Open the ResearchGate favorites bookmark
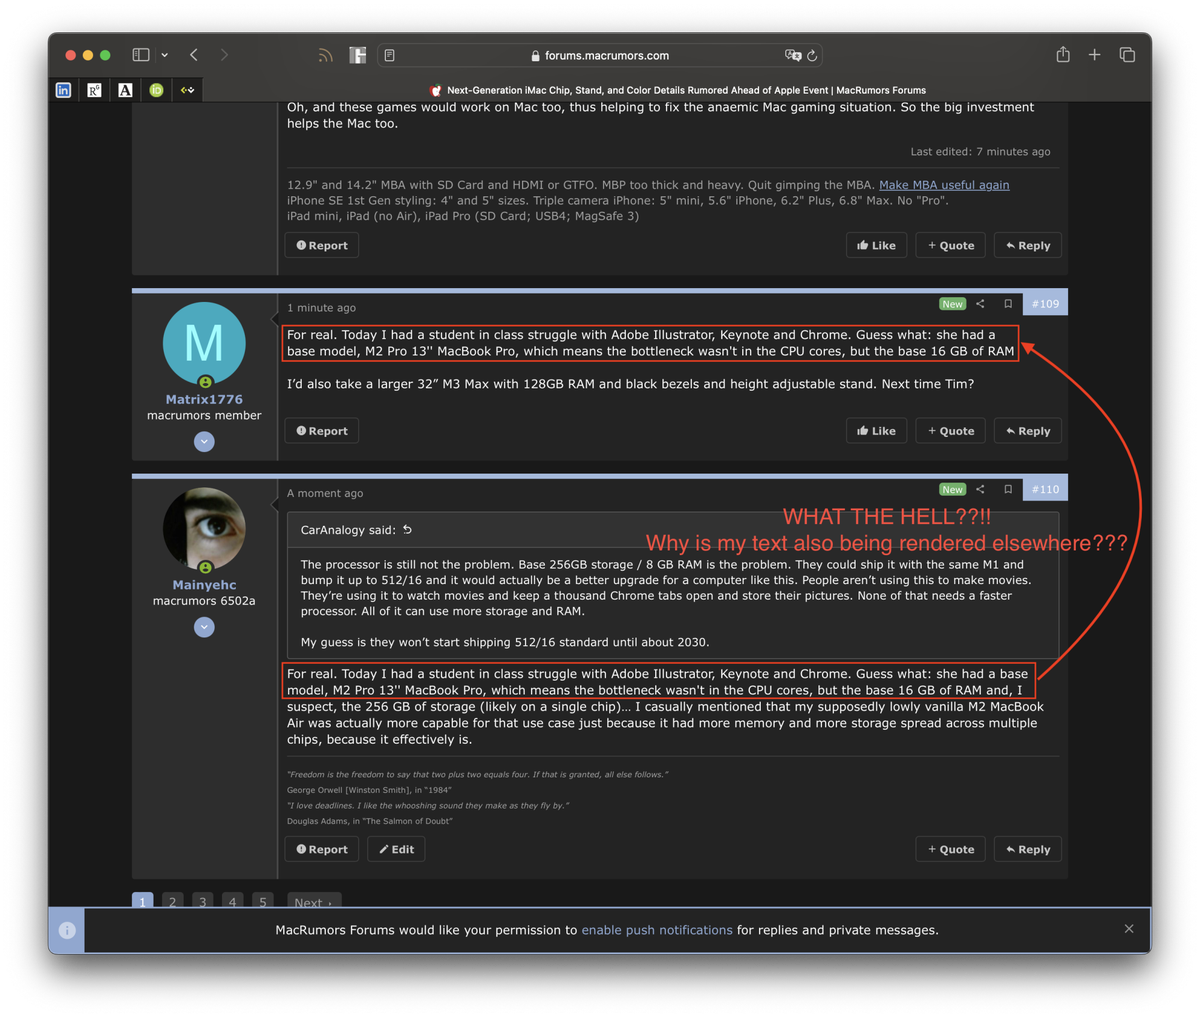 (x=94, y=90)
